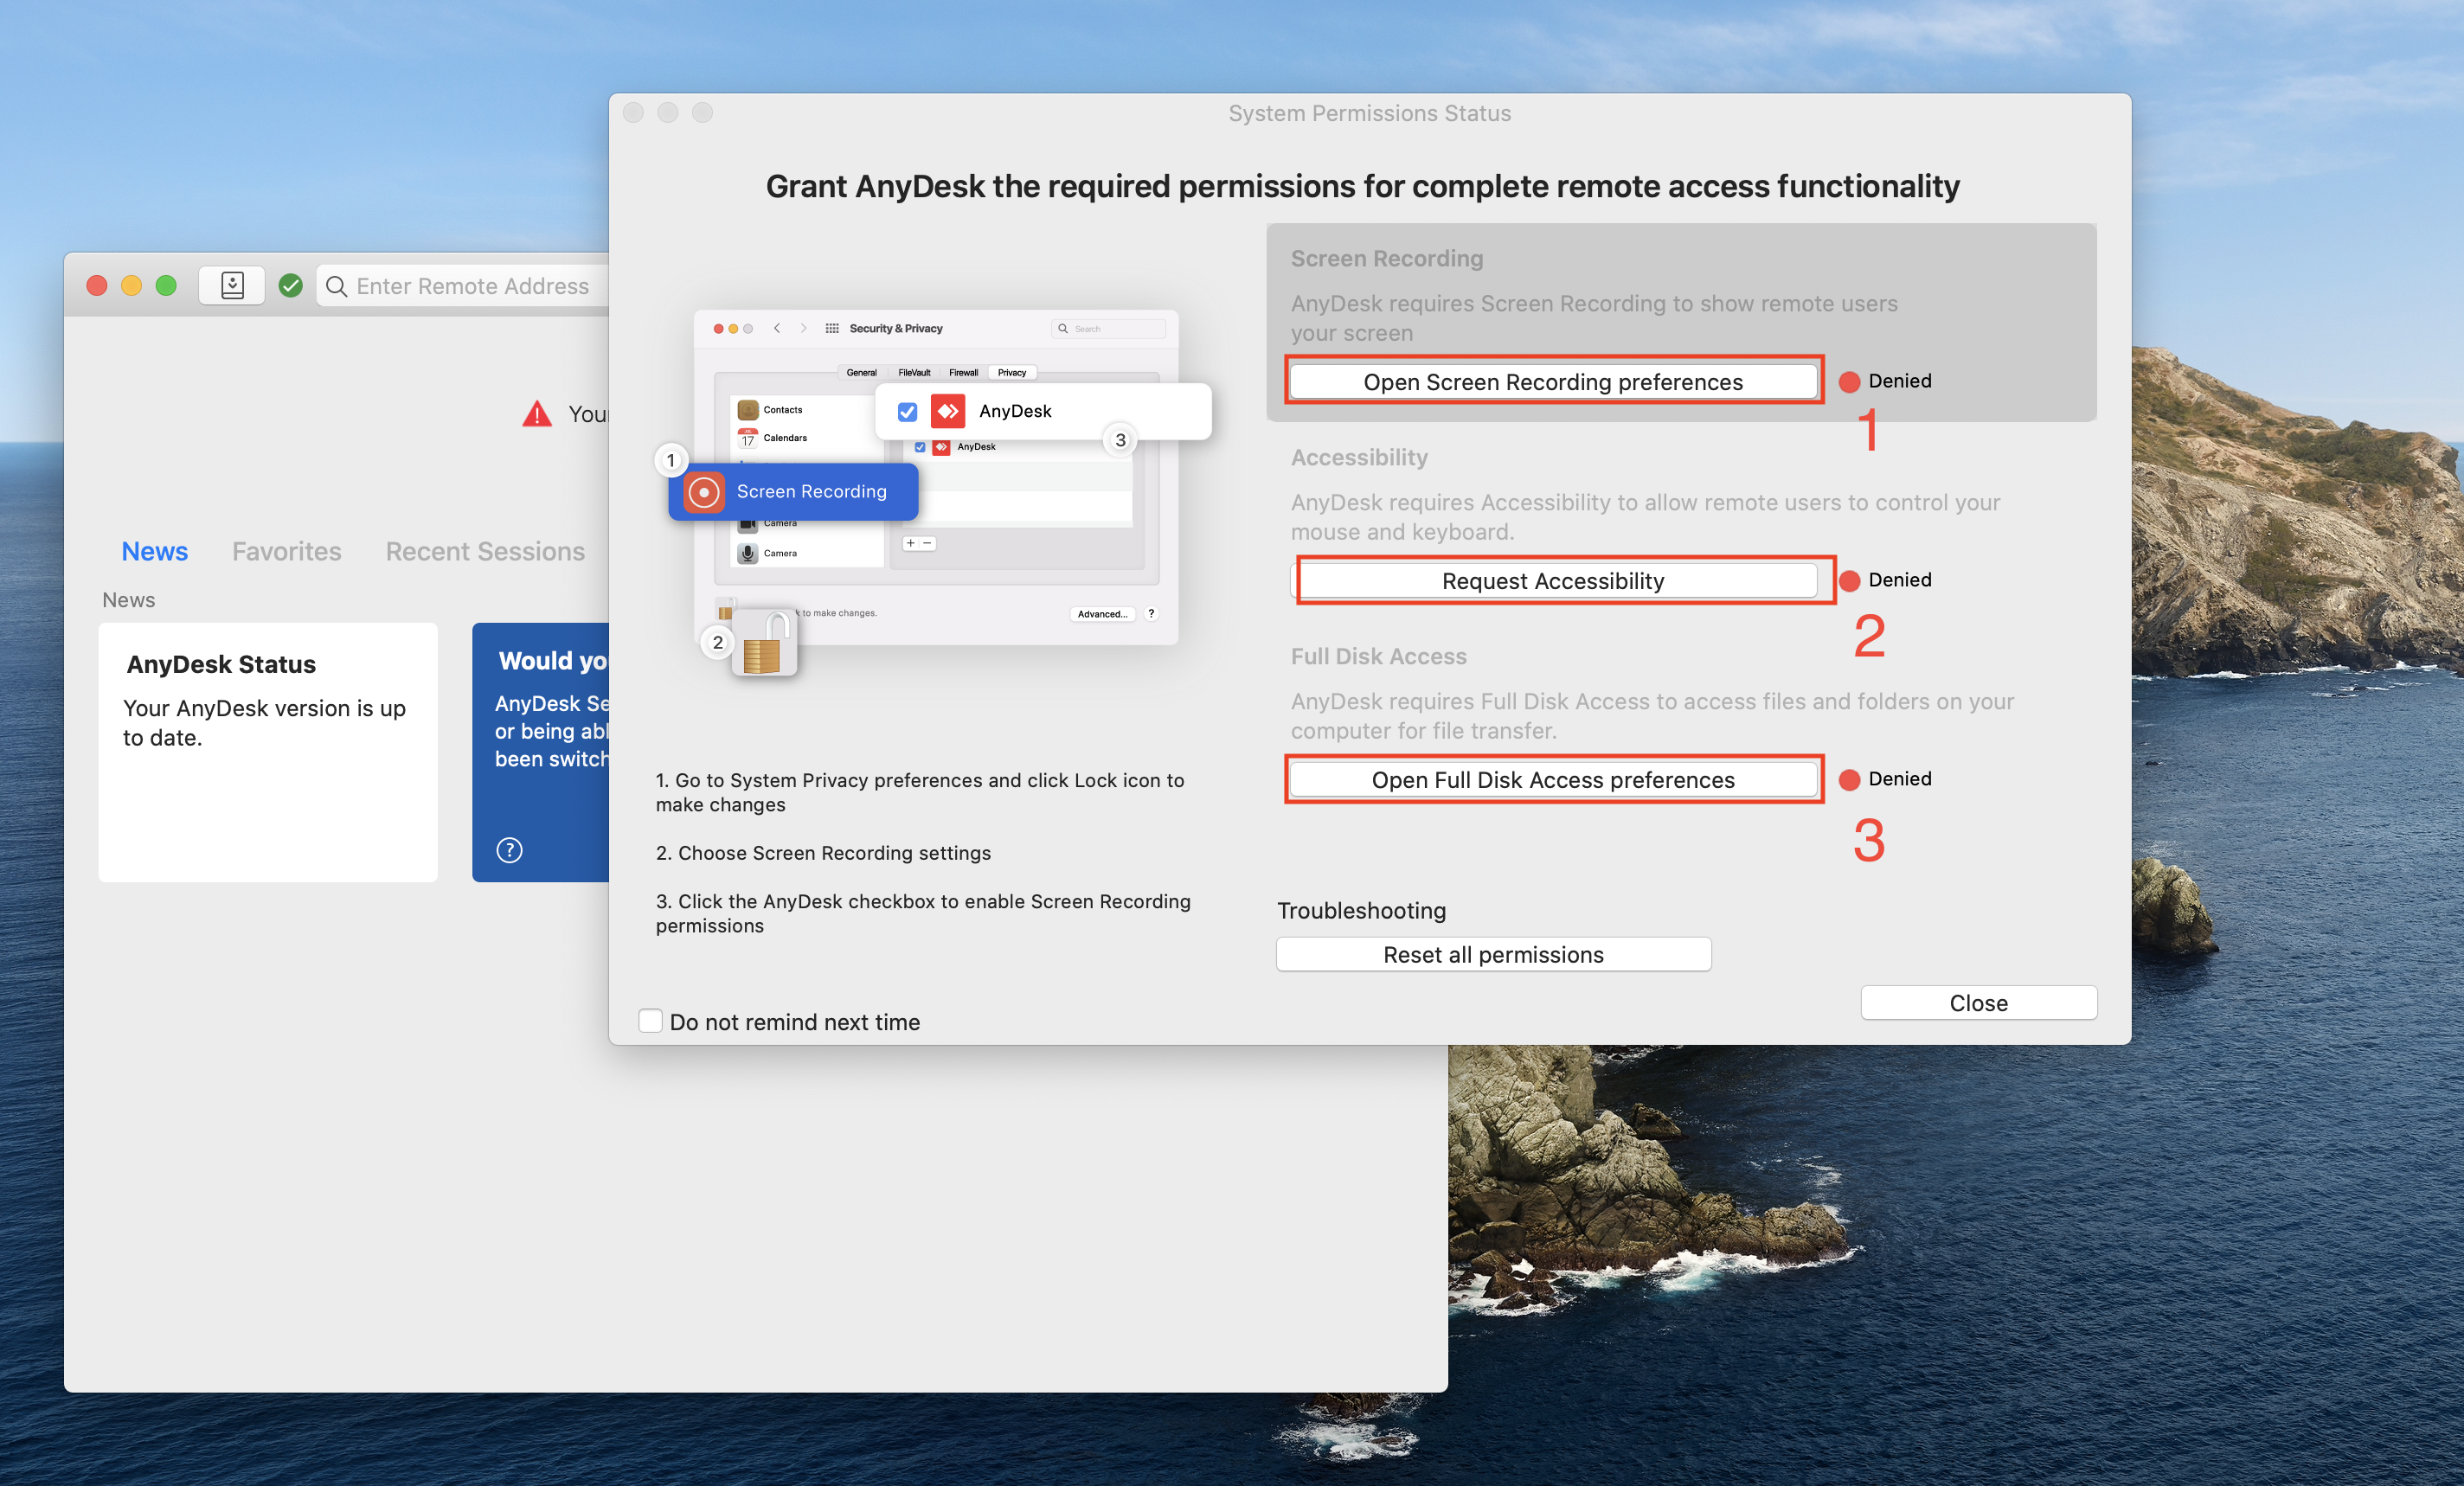
Task: Open Full Disk Access preferences
Action: click(x=1552, y=779)
